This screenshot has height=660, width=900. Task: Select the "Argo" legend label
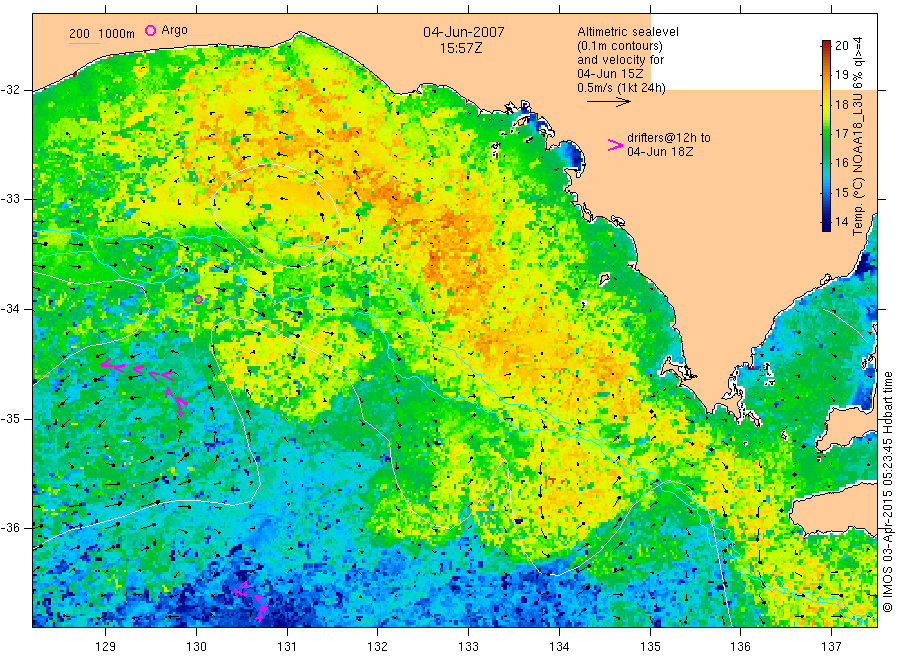[174, 30]
